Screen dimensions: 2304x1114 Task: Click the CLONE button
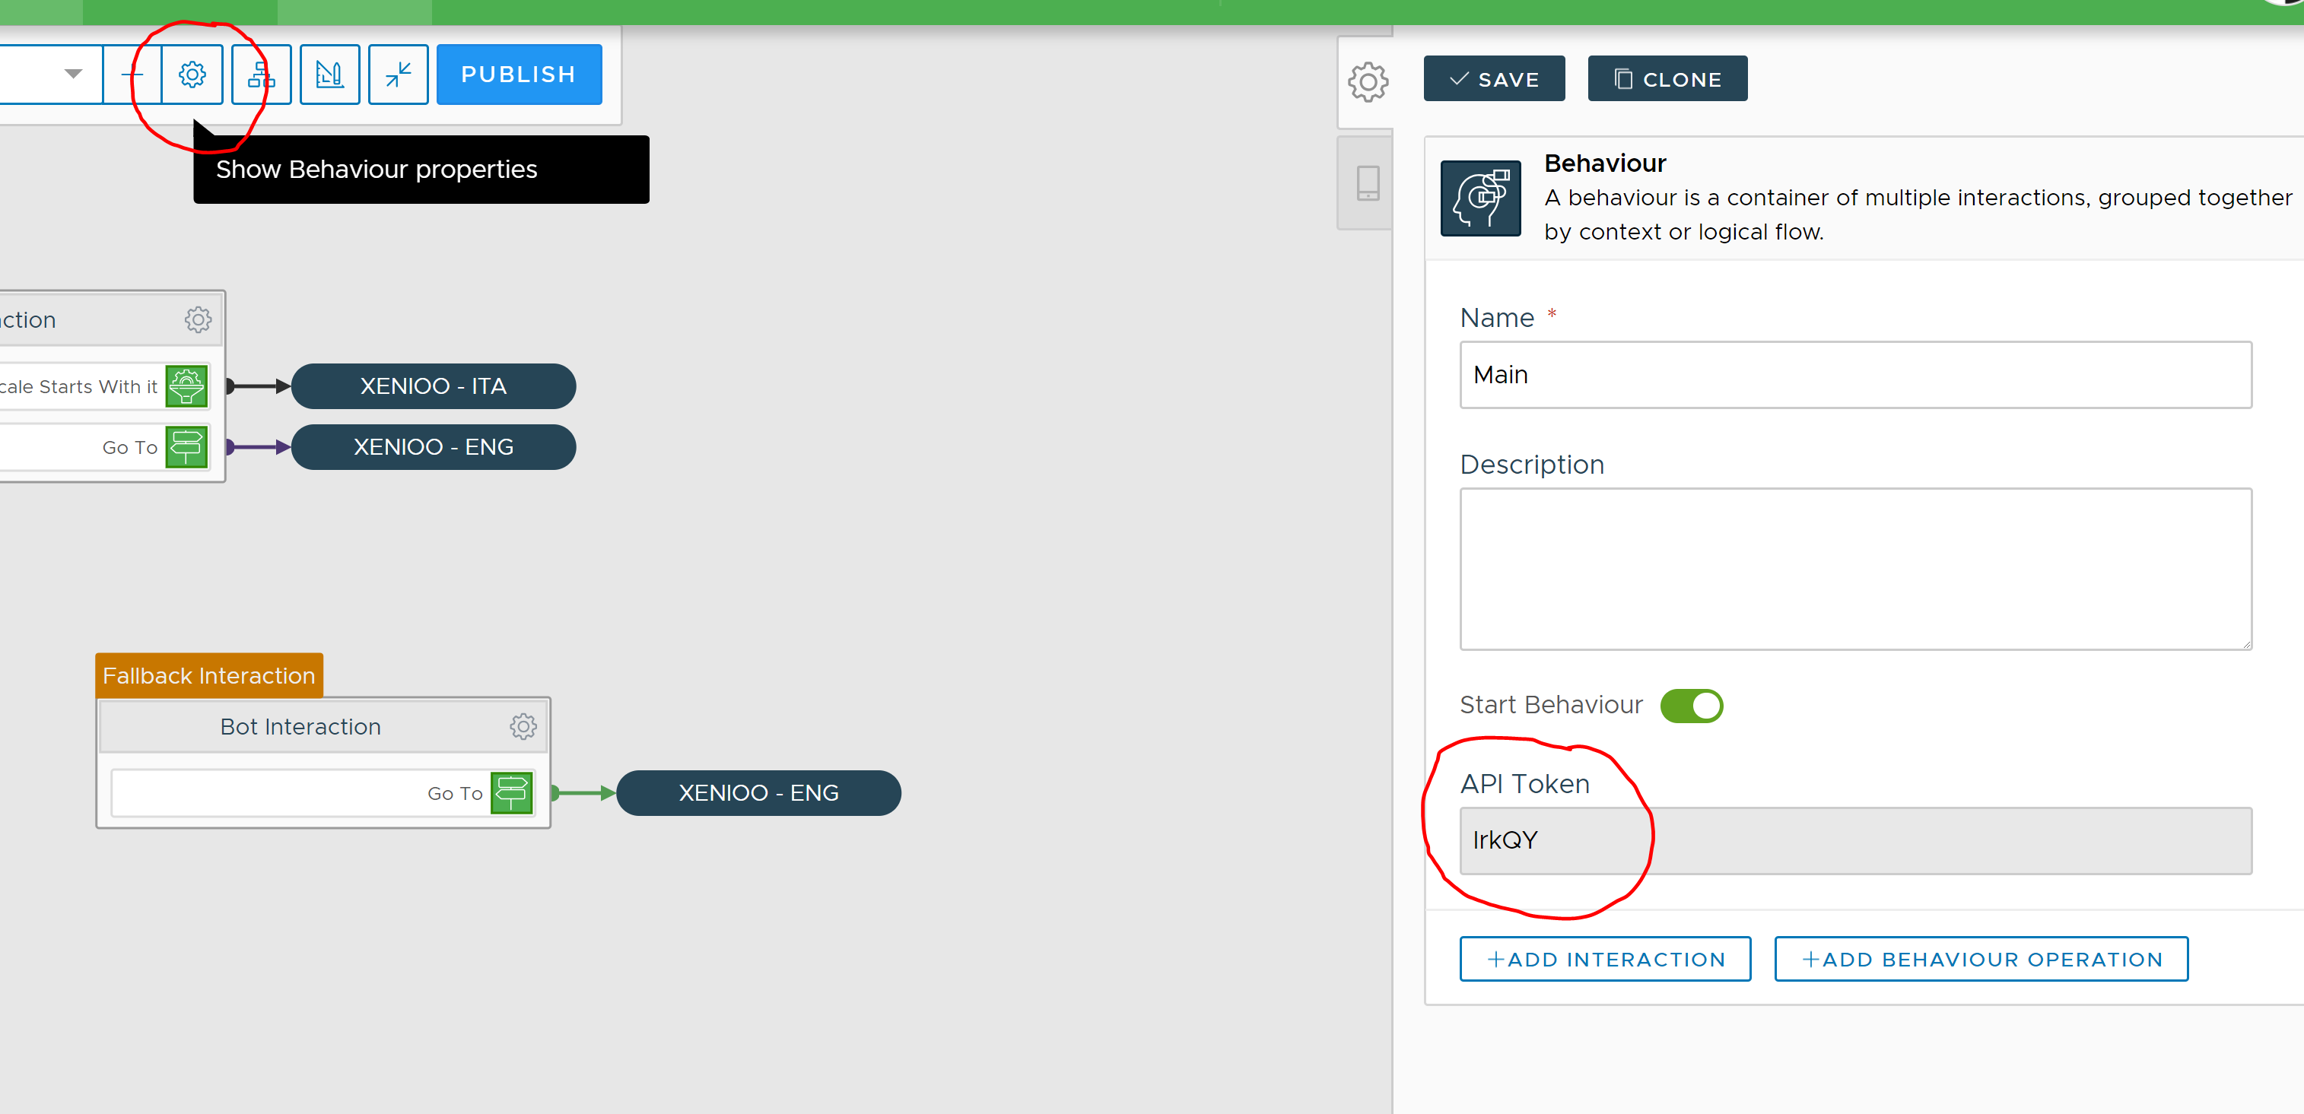[1667, 79]
